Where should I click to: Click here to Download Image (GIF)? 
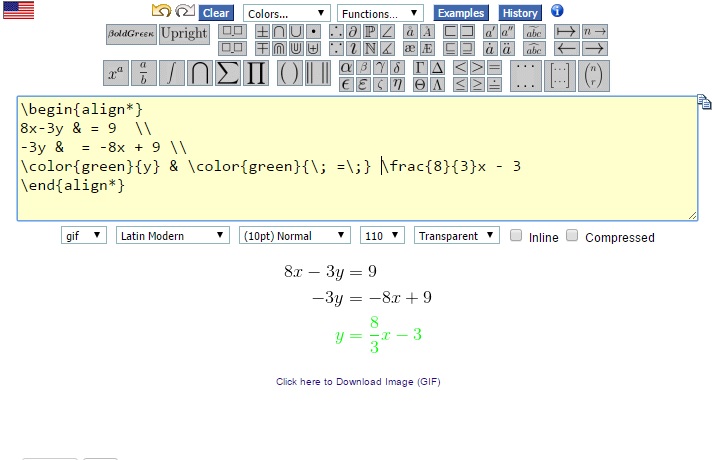click(358, 381)
